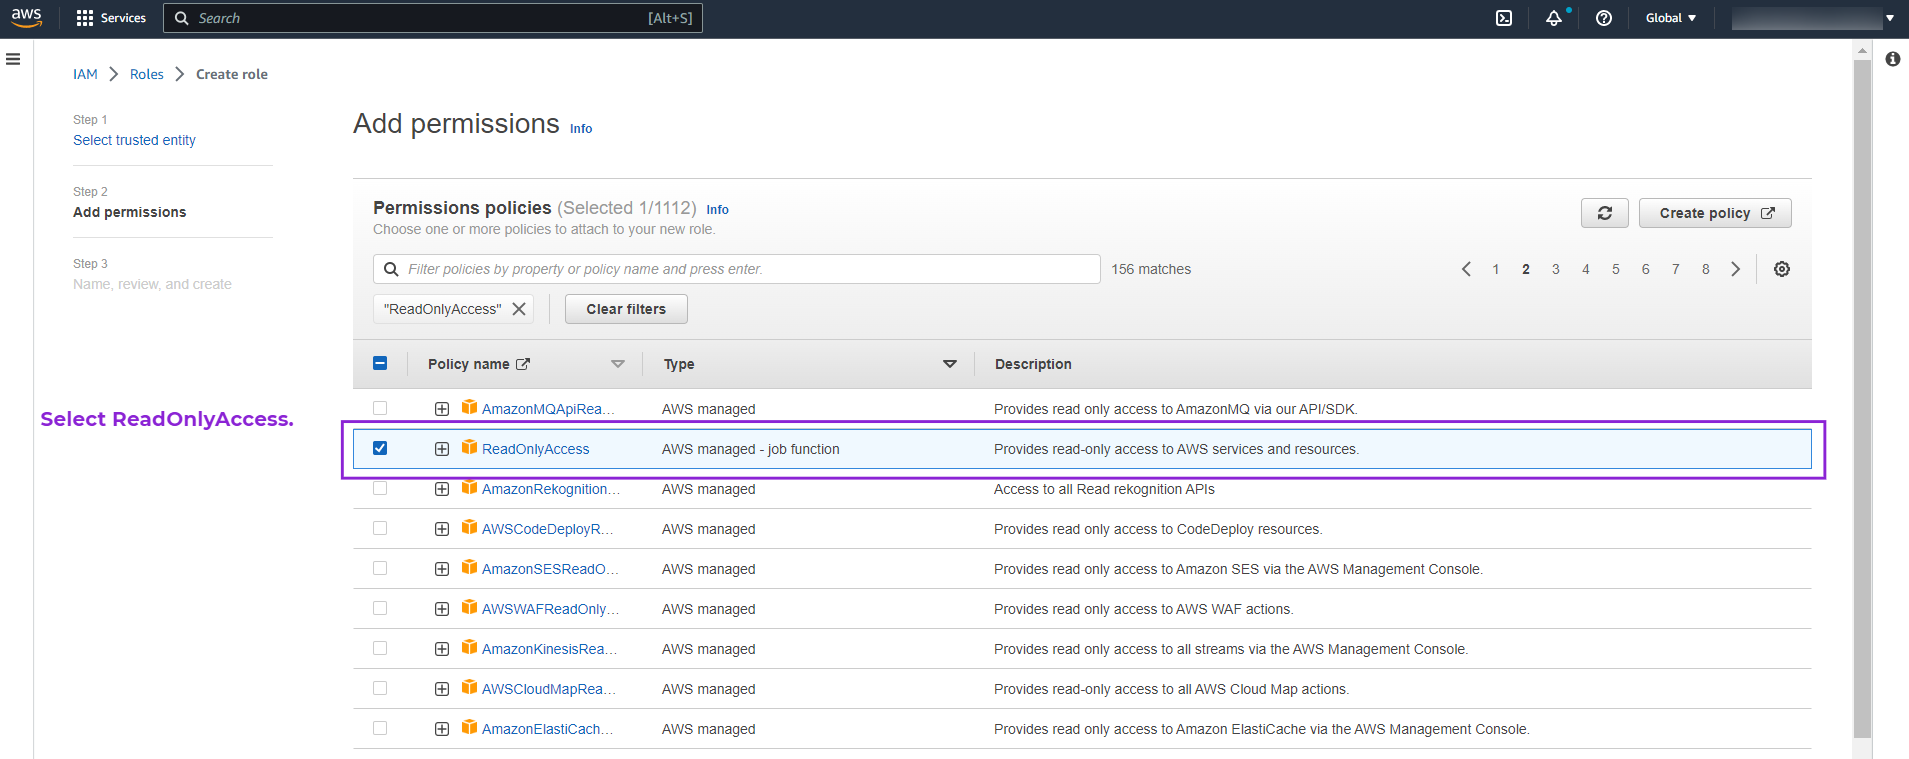Open Info link next to Permissions policies

pyautogui.click(x=718, y=209)
